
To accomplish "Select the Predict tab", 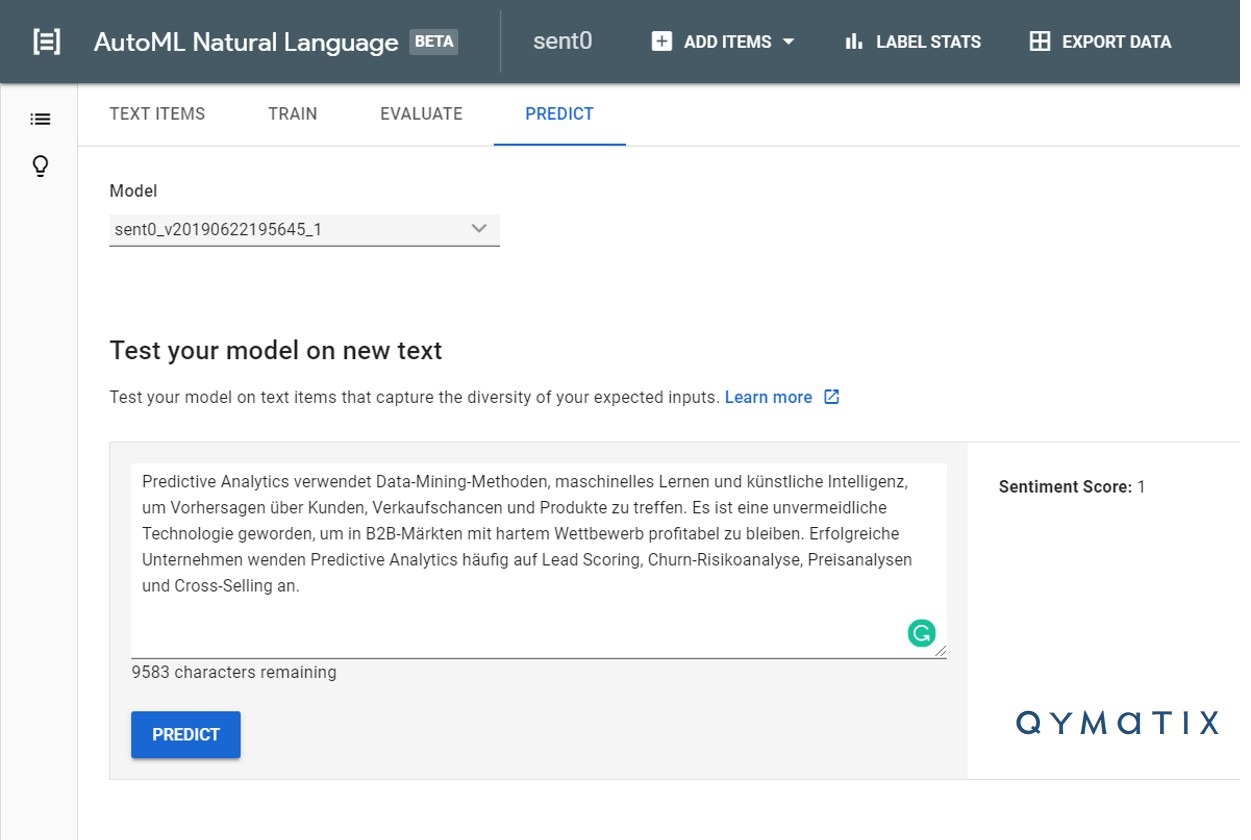I will [x=559, y=114].
